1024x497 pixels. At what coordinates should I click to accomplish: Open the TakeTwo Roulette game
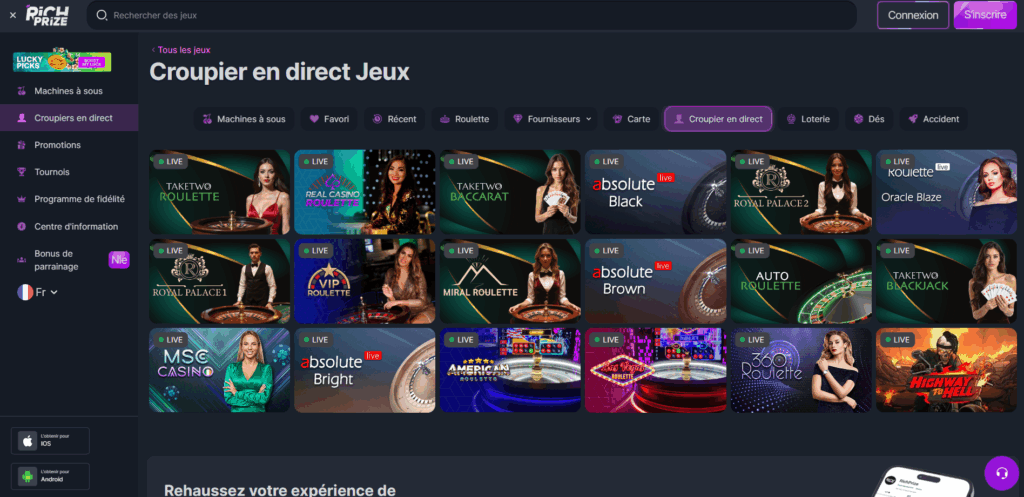[219, 192]
